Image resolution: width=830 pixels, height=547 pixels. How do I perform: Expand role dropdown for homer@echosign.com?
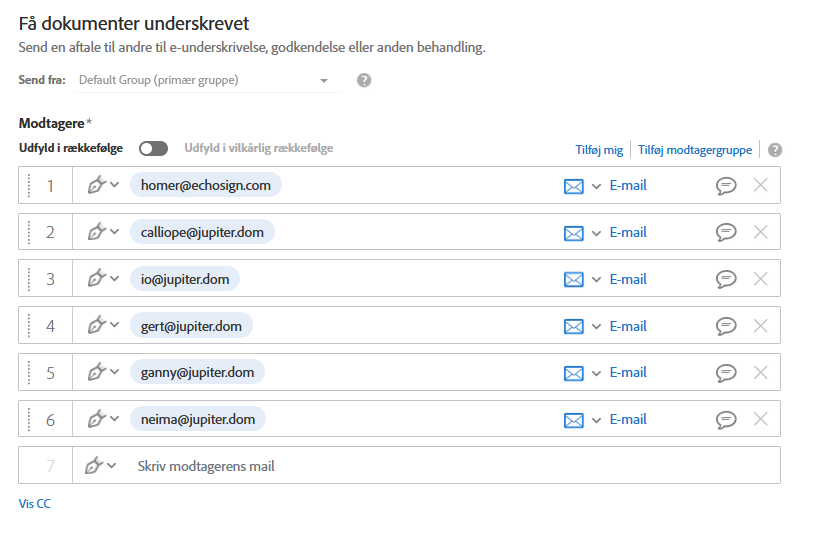click(113, 185)
